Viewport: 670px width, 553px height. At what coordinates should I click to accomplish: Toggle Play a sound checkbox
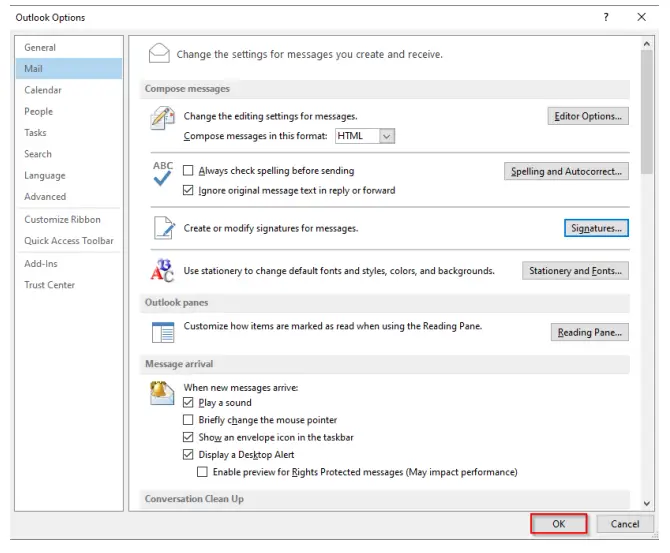tap(188, 403)
